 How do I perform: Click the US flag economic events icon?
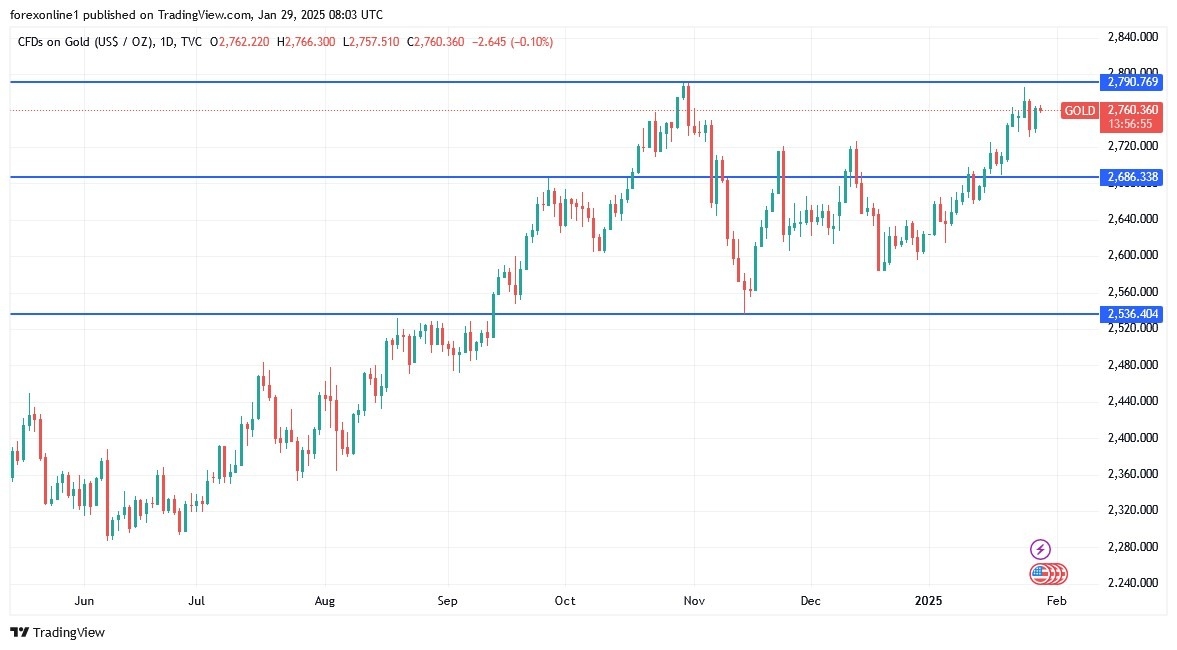click(x=1042, y=574)
